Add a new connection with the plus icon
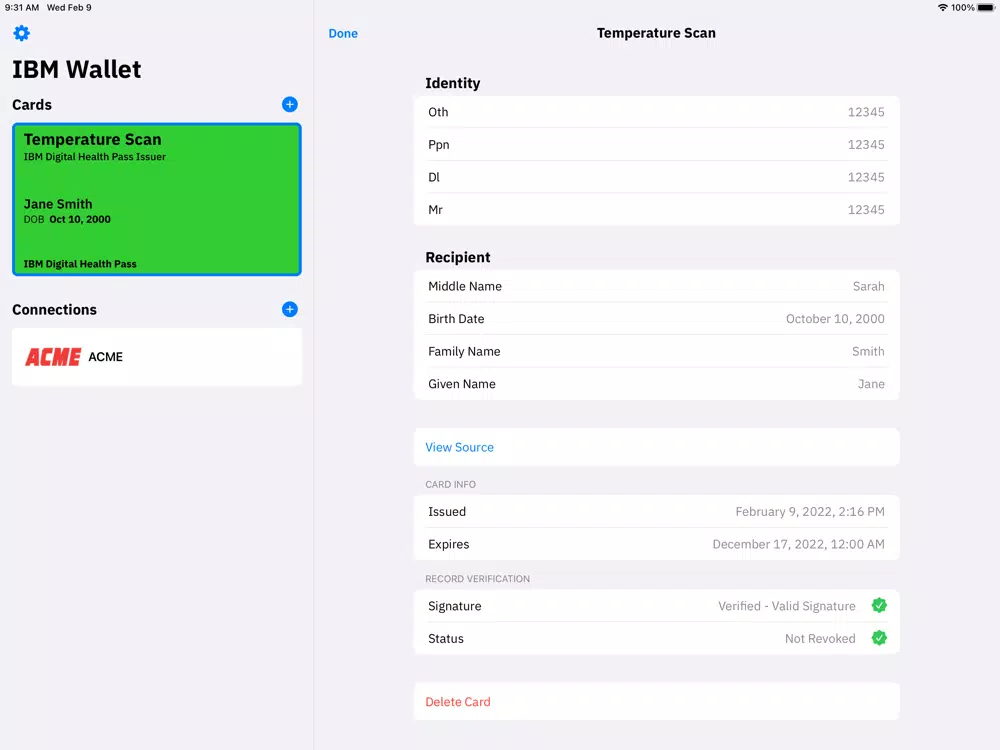The image size is (1000, 750). (x=290, y=309)
